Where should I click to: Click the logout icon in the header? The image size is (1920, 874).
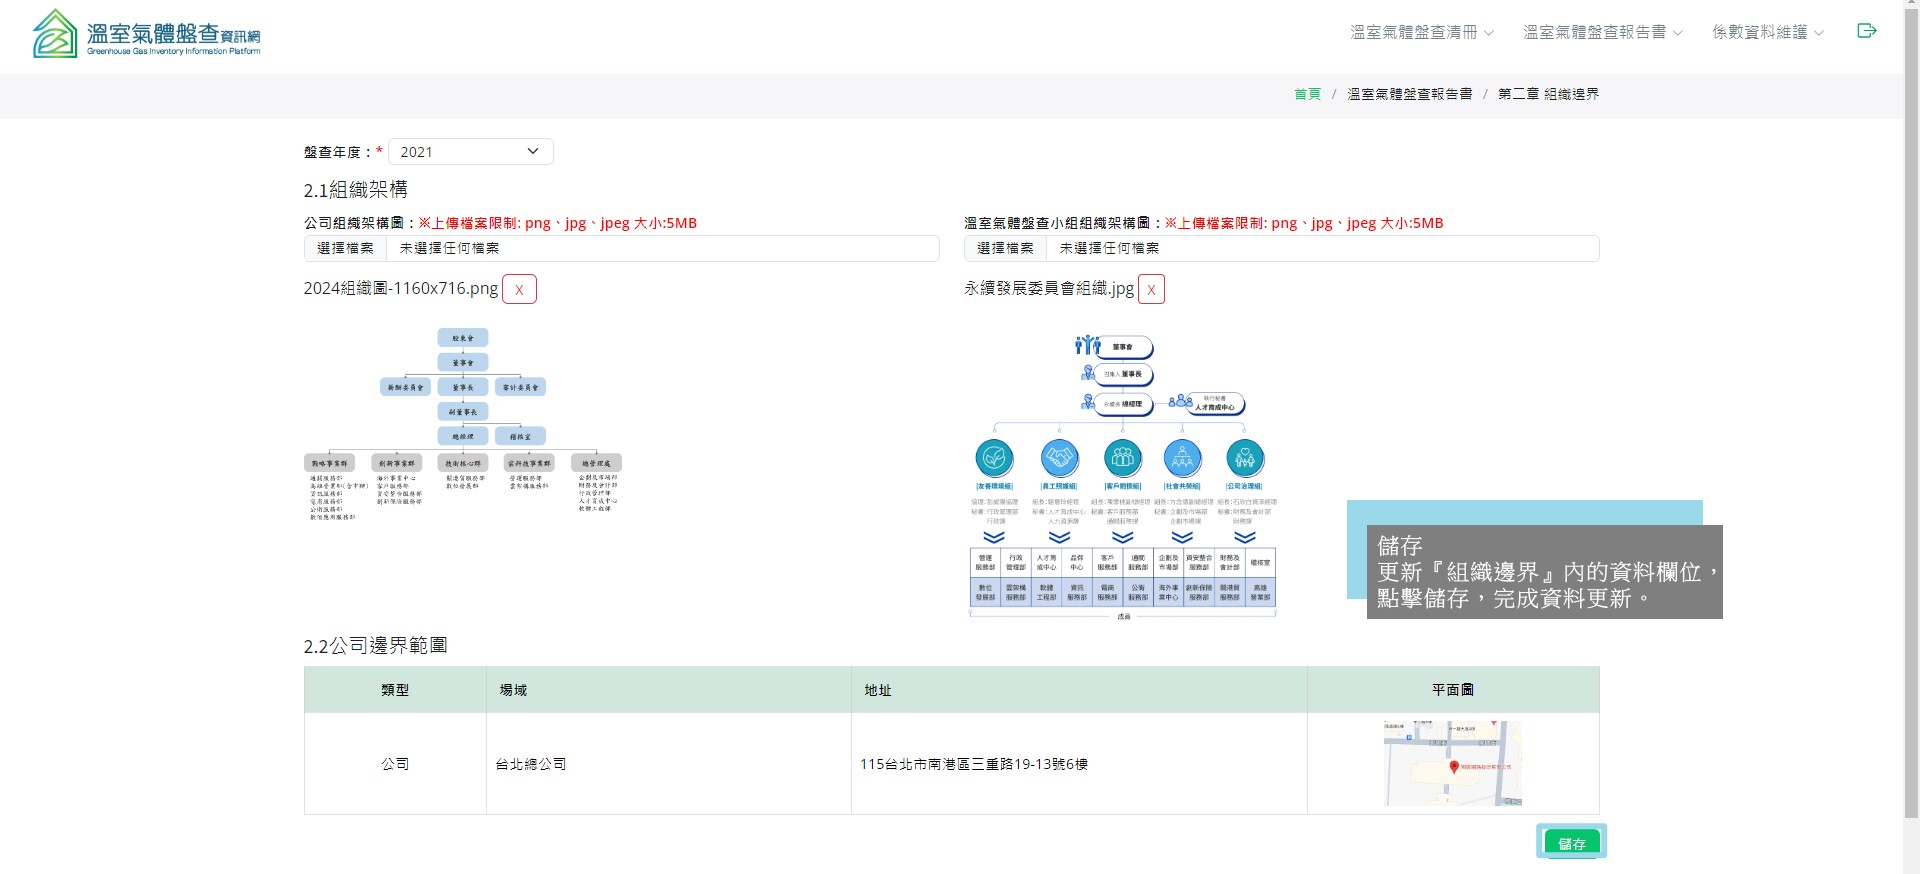pos(1866,31)
